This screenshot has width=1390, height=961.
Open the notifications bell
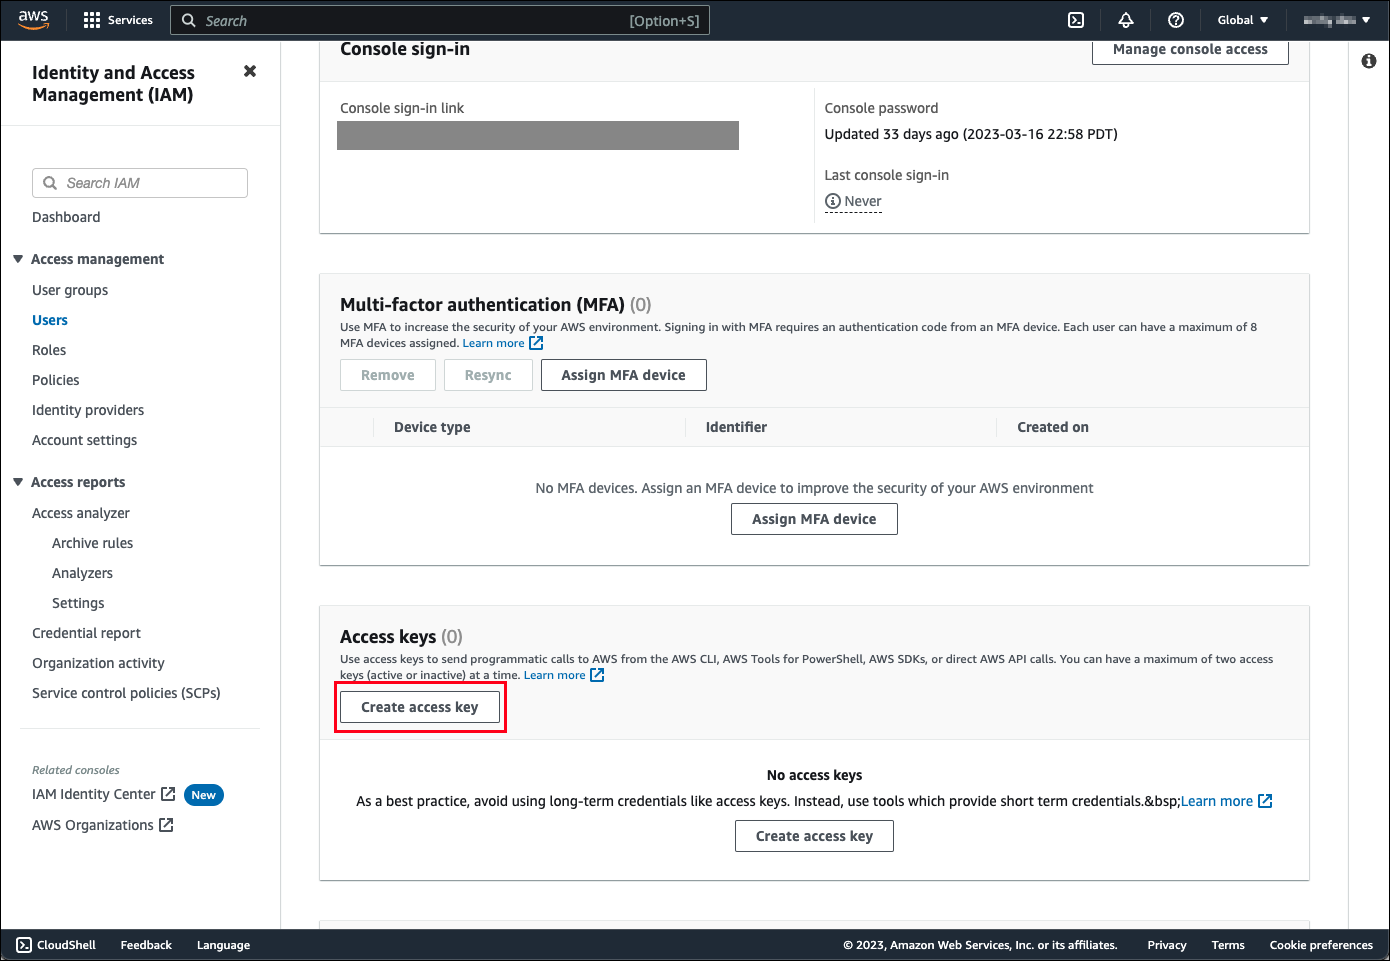coord(1126,20)
